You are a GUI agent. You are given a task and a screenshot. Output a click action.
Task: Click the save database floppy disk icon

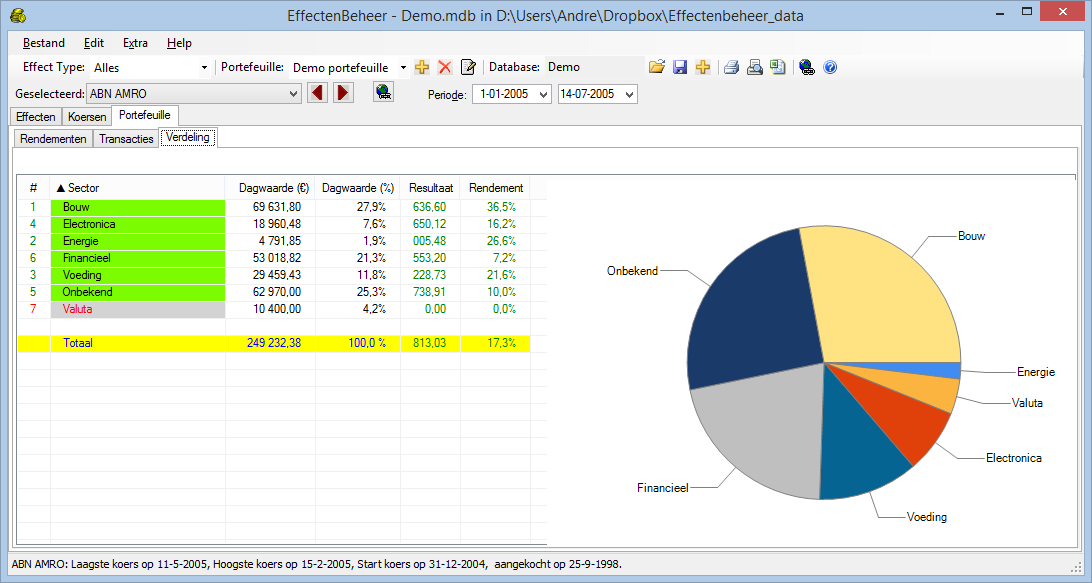click(x=680, y=67)
